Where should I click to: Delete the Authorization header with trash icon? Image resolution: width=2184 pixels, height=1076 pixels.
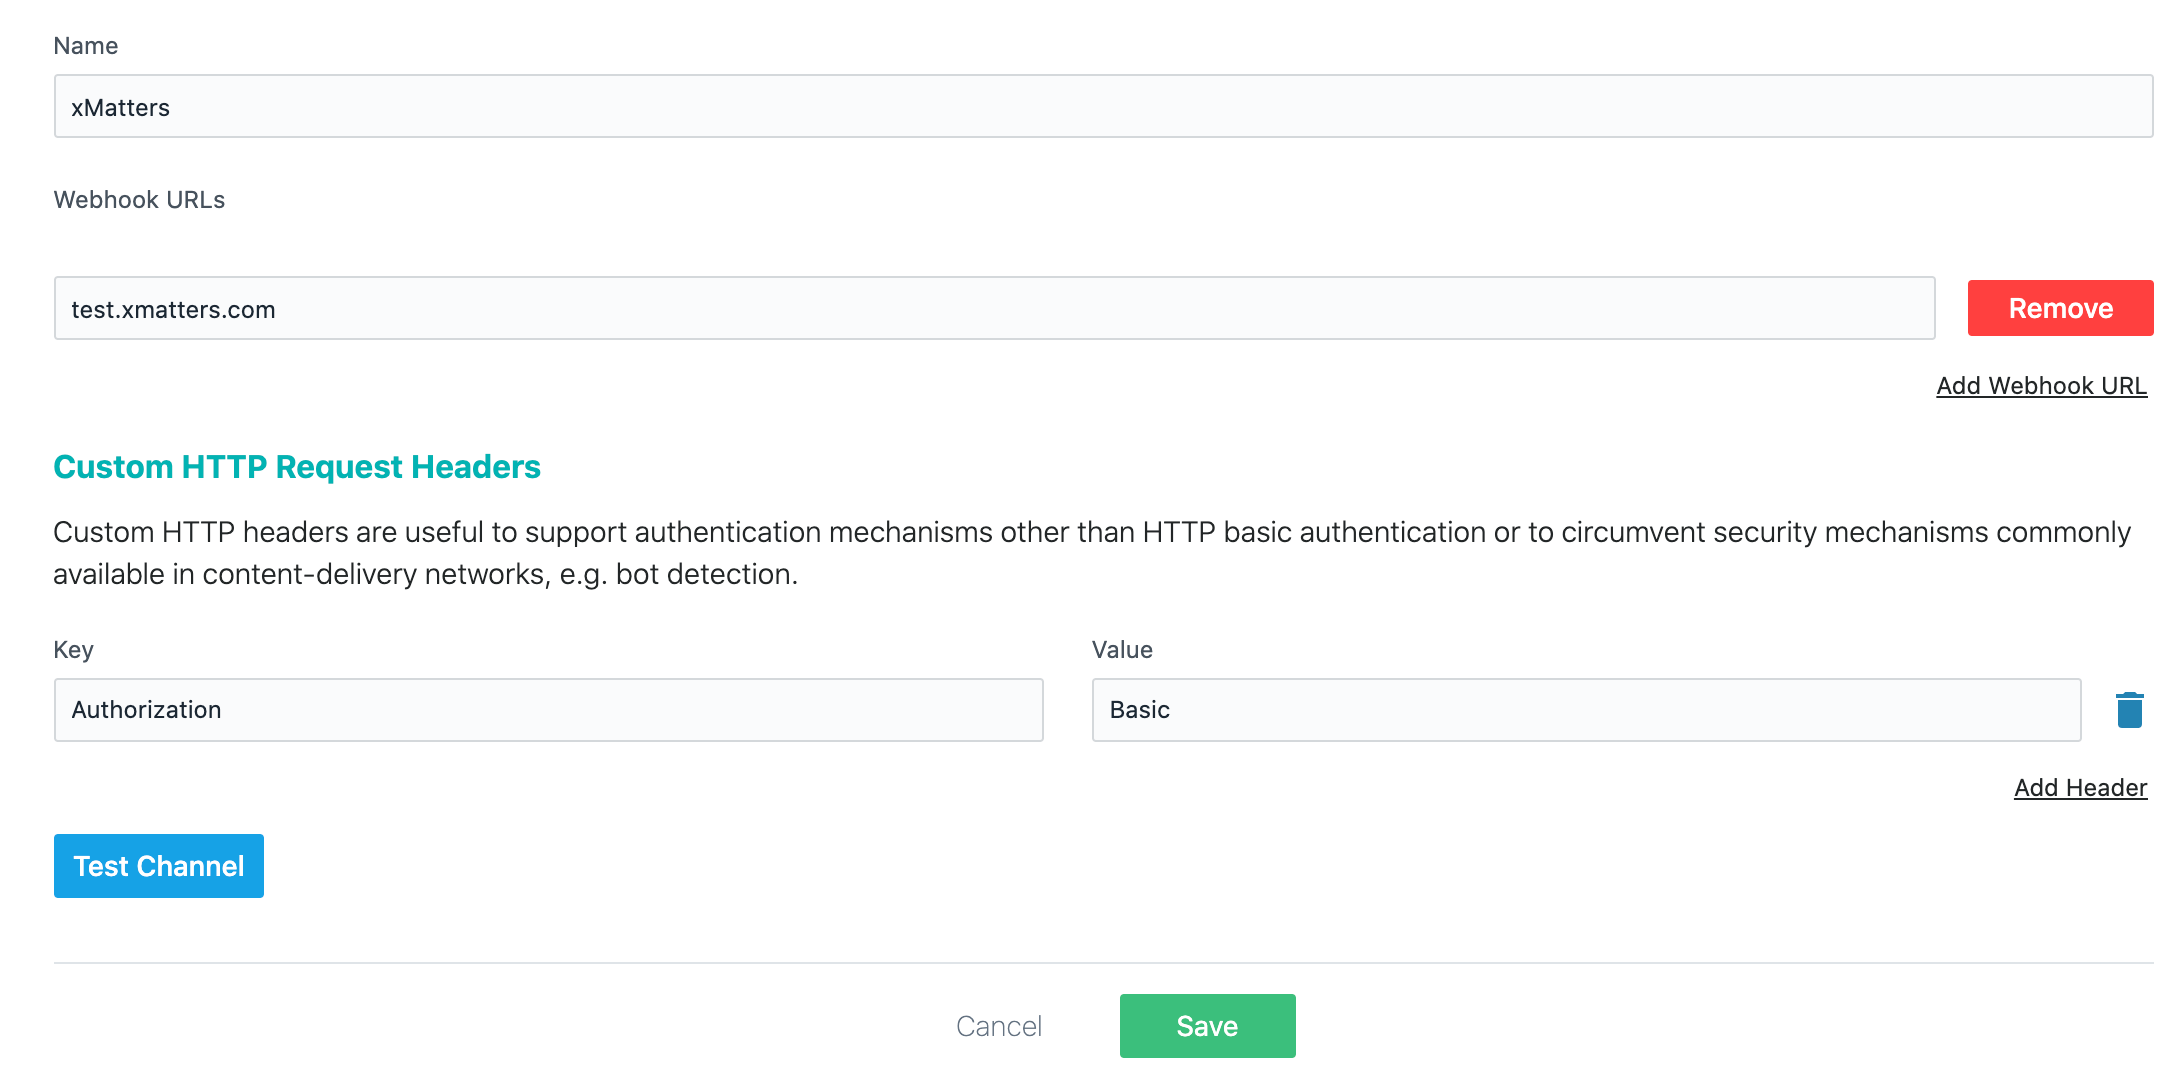(x=2129, y=709)
